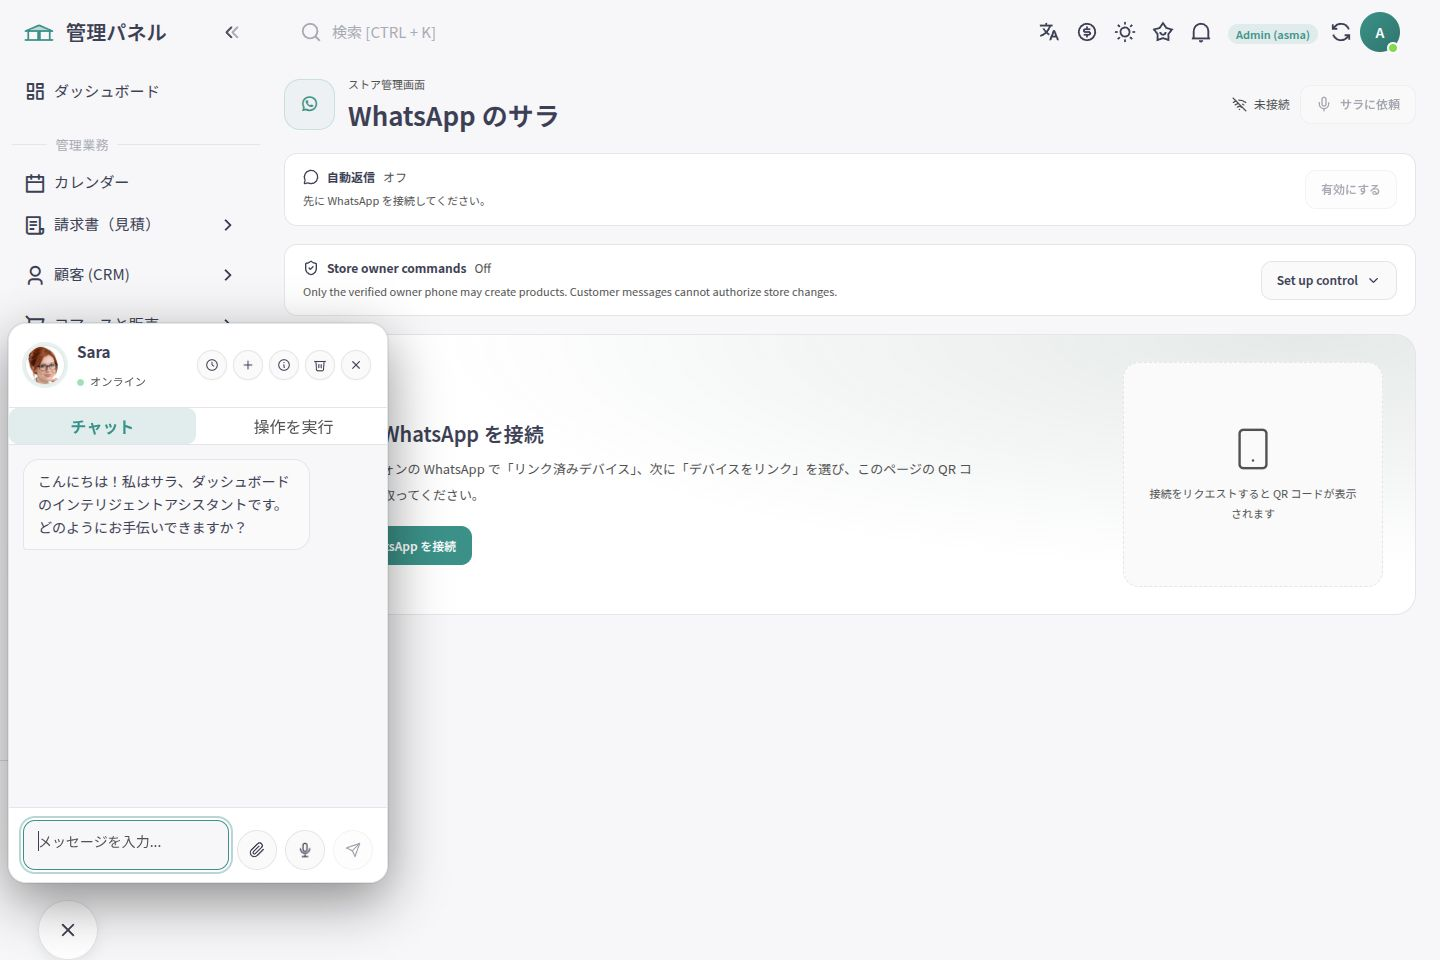Image resolution: width=1440 pixels, height=960 pixels.
Task: Open the favorites star icon
Action: 1163,32
